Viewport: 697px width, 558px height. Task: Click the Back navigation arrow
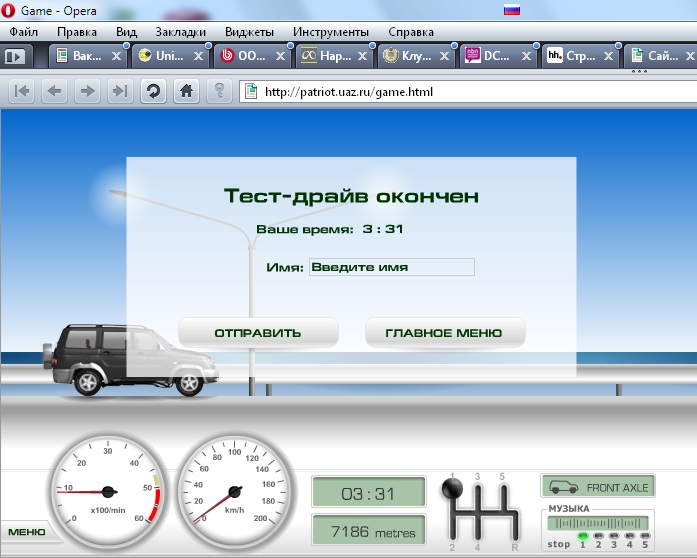tap(55, 91)
